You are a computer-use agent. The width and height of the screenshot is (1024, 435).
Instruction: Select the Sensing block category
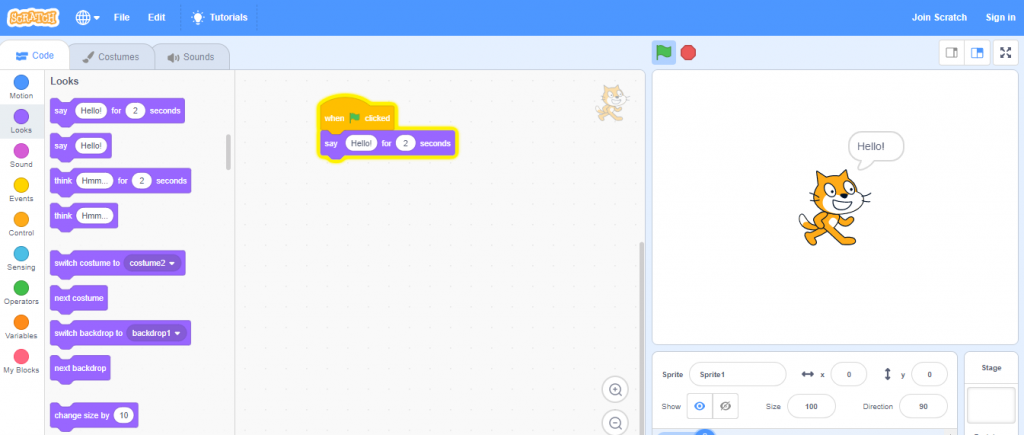pyautogui.click(x=21, y=259)
